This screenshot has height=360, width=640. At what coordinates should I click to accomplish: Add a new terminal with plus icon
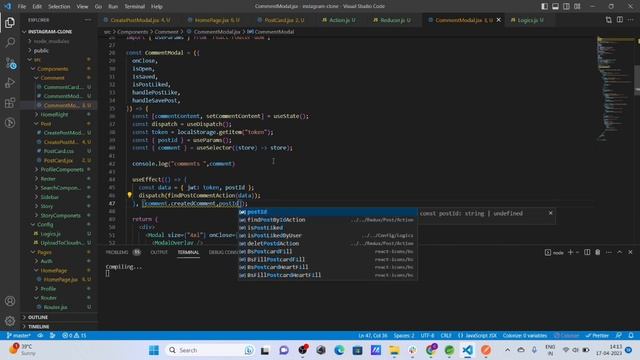click(570, 252)
